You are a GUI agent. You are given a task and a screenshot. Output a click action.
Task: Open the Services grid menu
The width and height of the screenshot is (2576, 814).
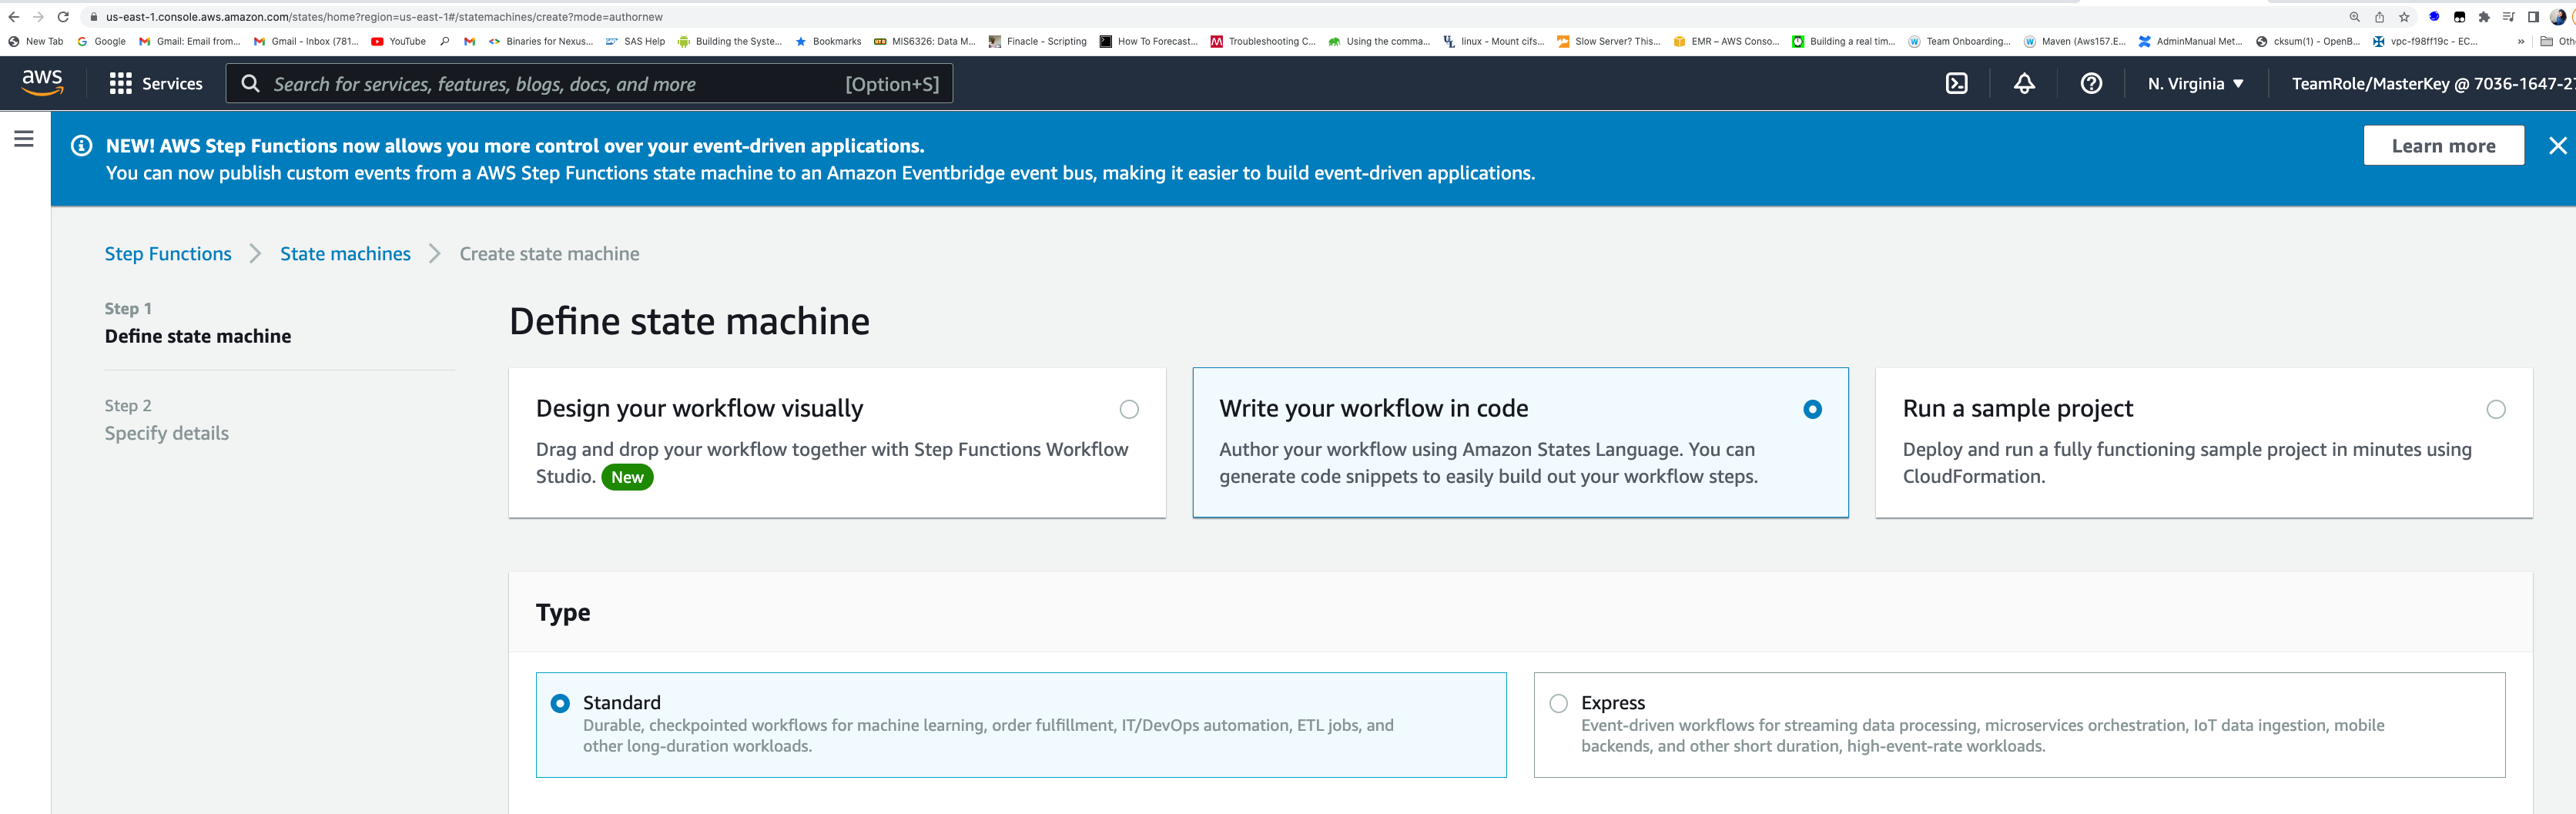[x=120, y=84]
